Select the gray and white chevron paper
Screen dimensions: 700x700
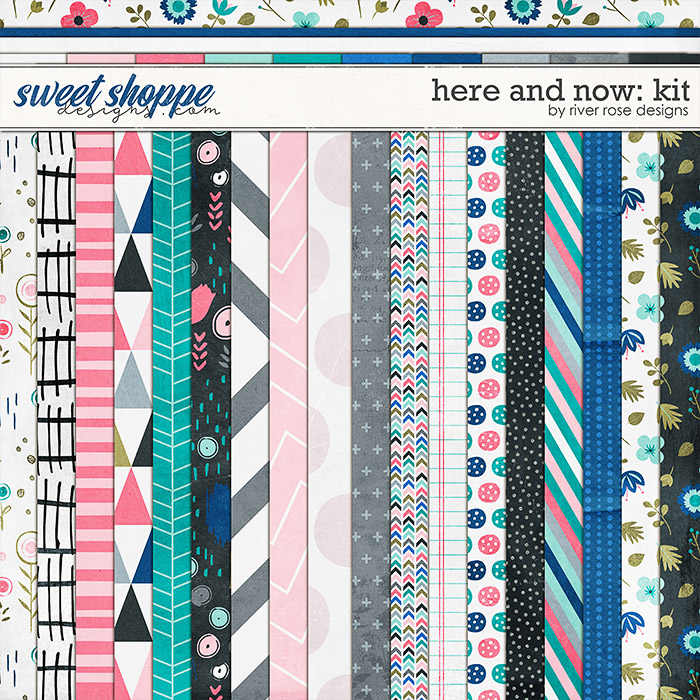pyautogui.click(x=250, y=416)
